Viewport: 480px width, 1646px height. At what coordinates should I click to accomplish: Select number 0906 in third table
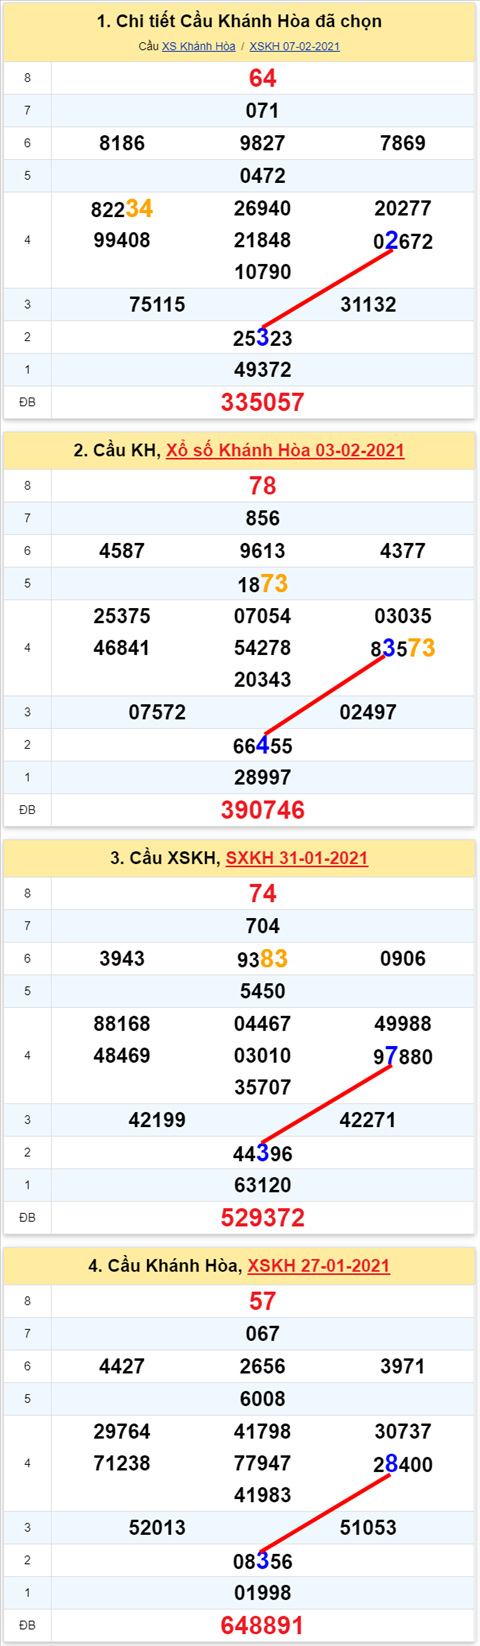click(403, 959)
